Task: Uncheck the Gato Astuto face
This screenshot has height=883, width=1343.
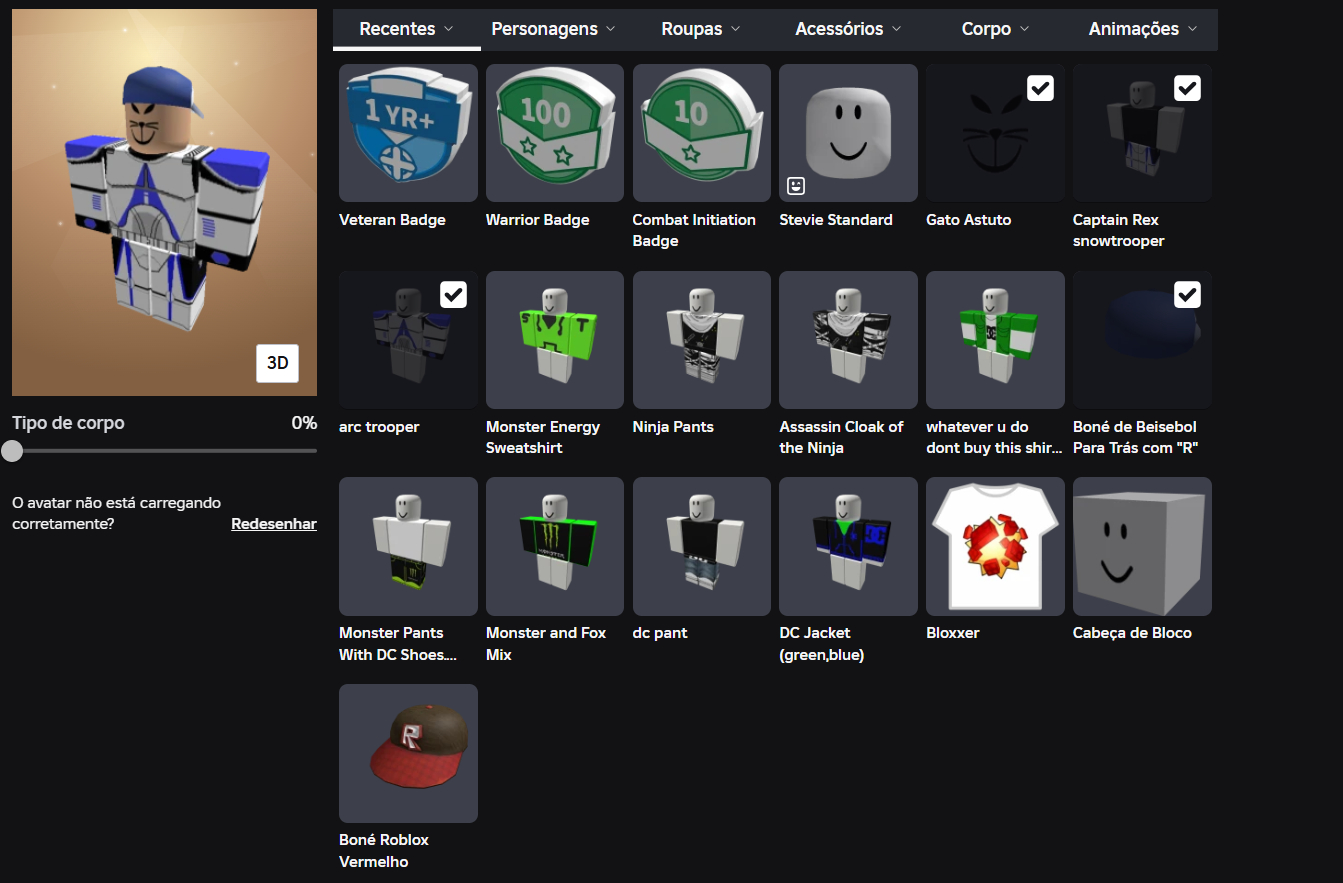Action: coord(1040,88)
